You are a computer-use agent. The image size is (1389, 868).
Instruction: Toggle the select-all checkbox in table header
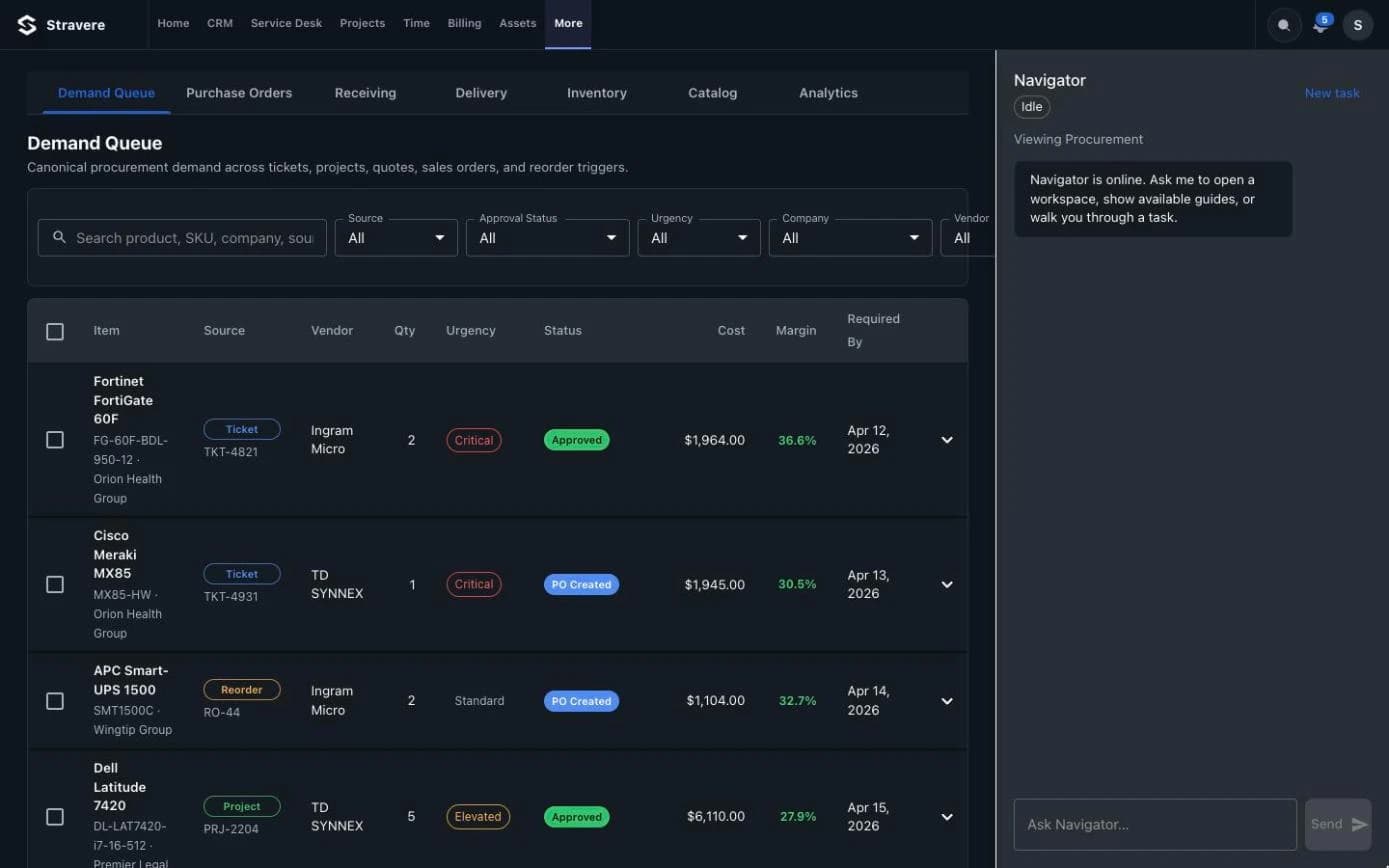(55, 331)
